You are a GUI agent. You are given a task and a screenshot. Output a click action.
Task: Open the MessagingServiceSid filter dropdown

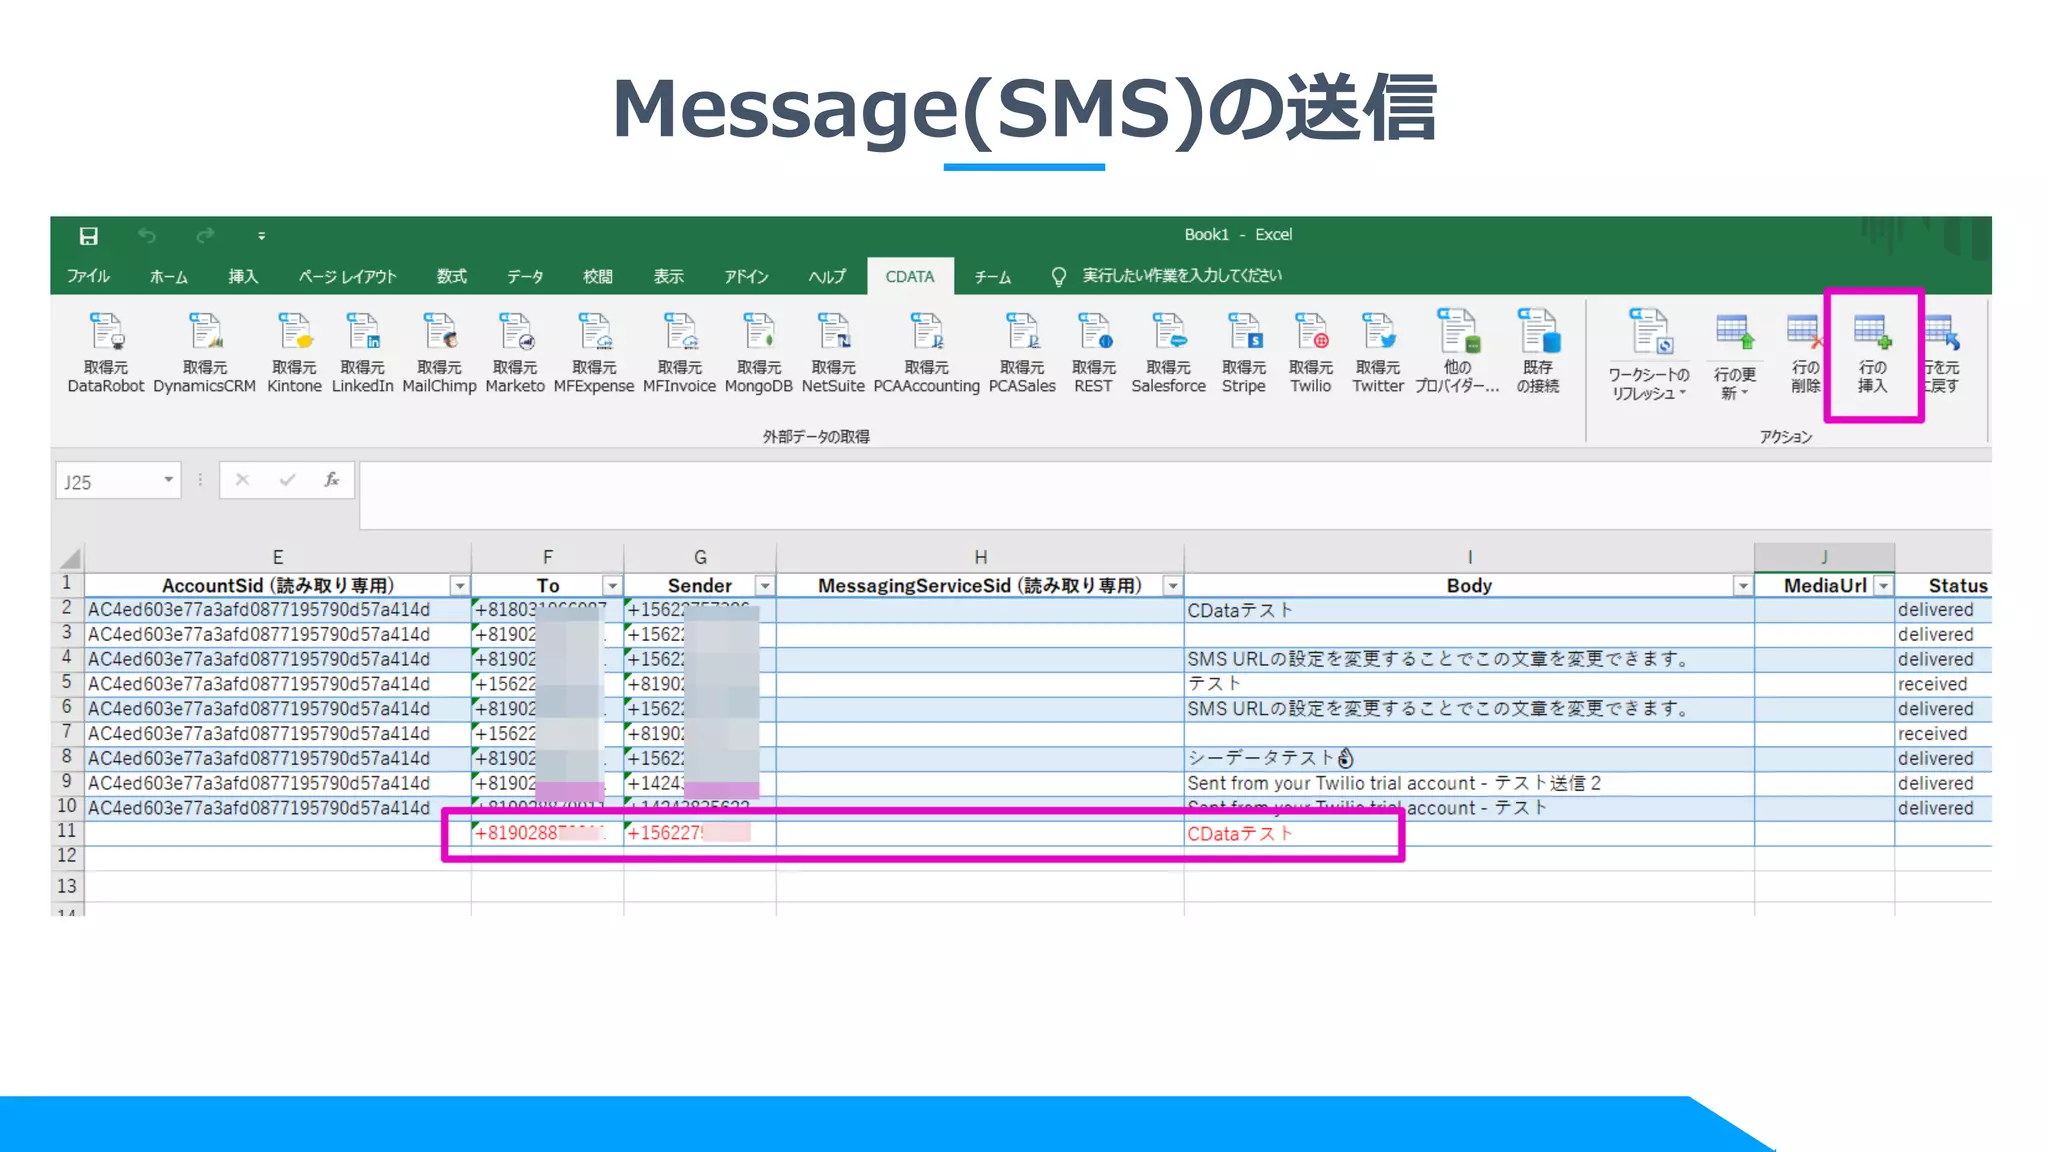click(x=1173, y=586)
